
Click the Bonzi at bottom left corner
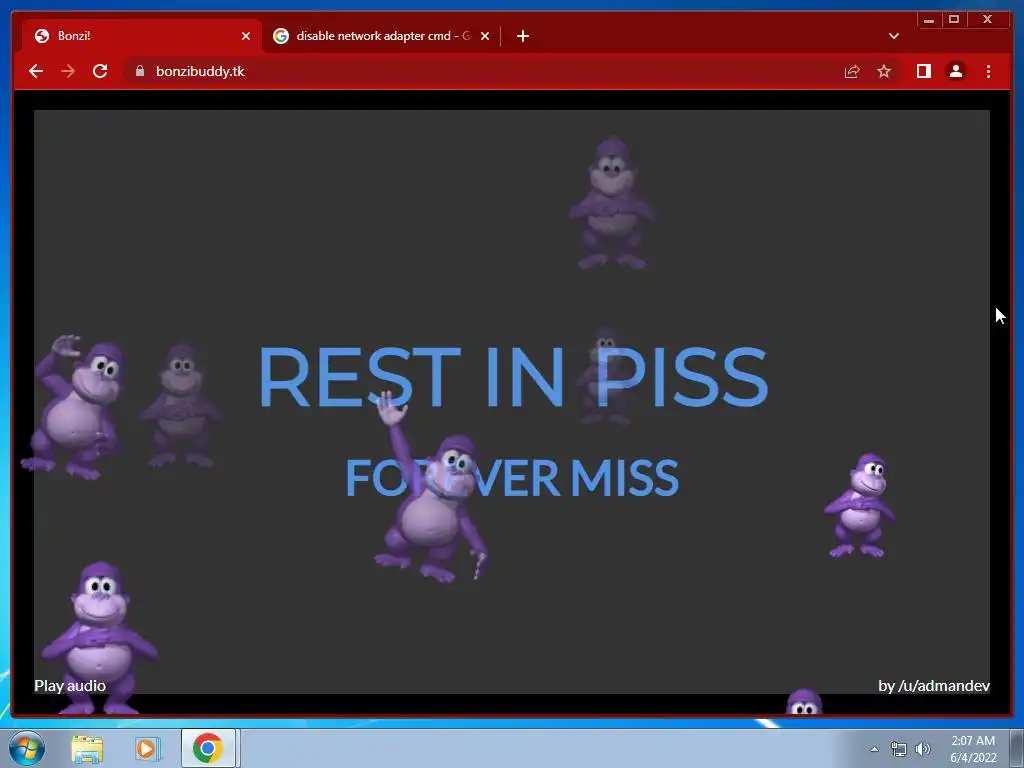pos(98,637)
